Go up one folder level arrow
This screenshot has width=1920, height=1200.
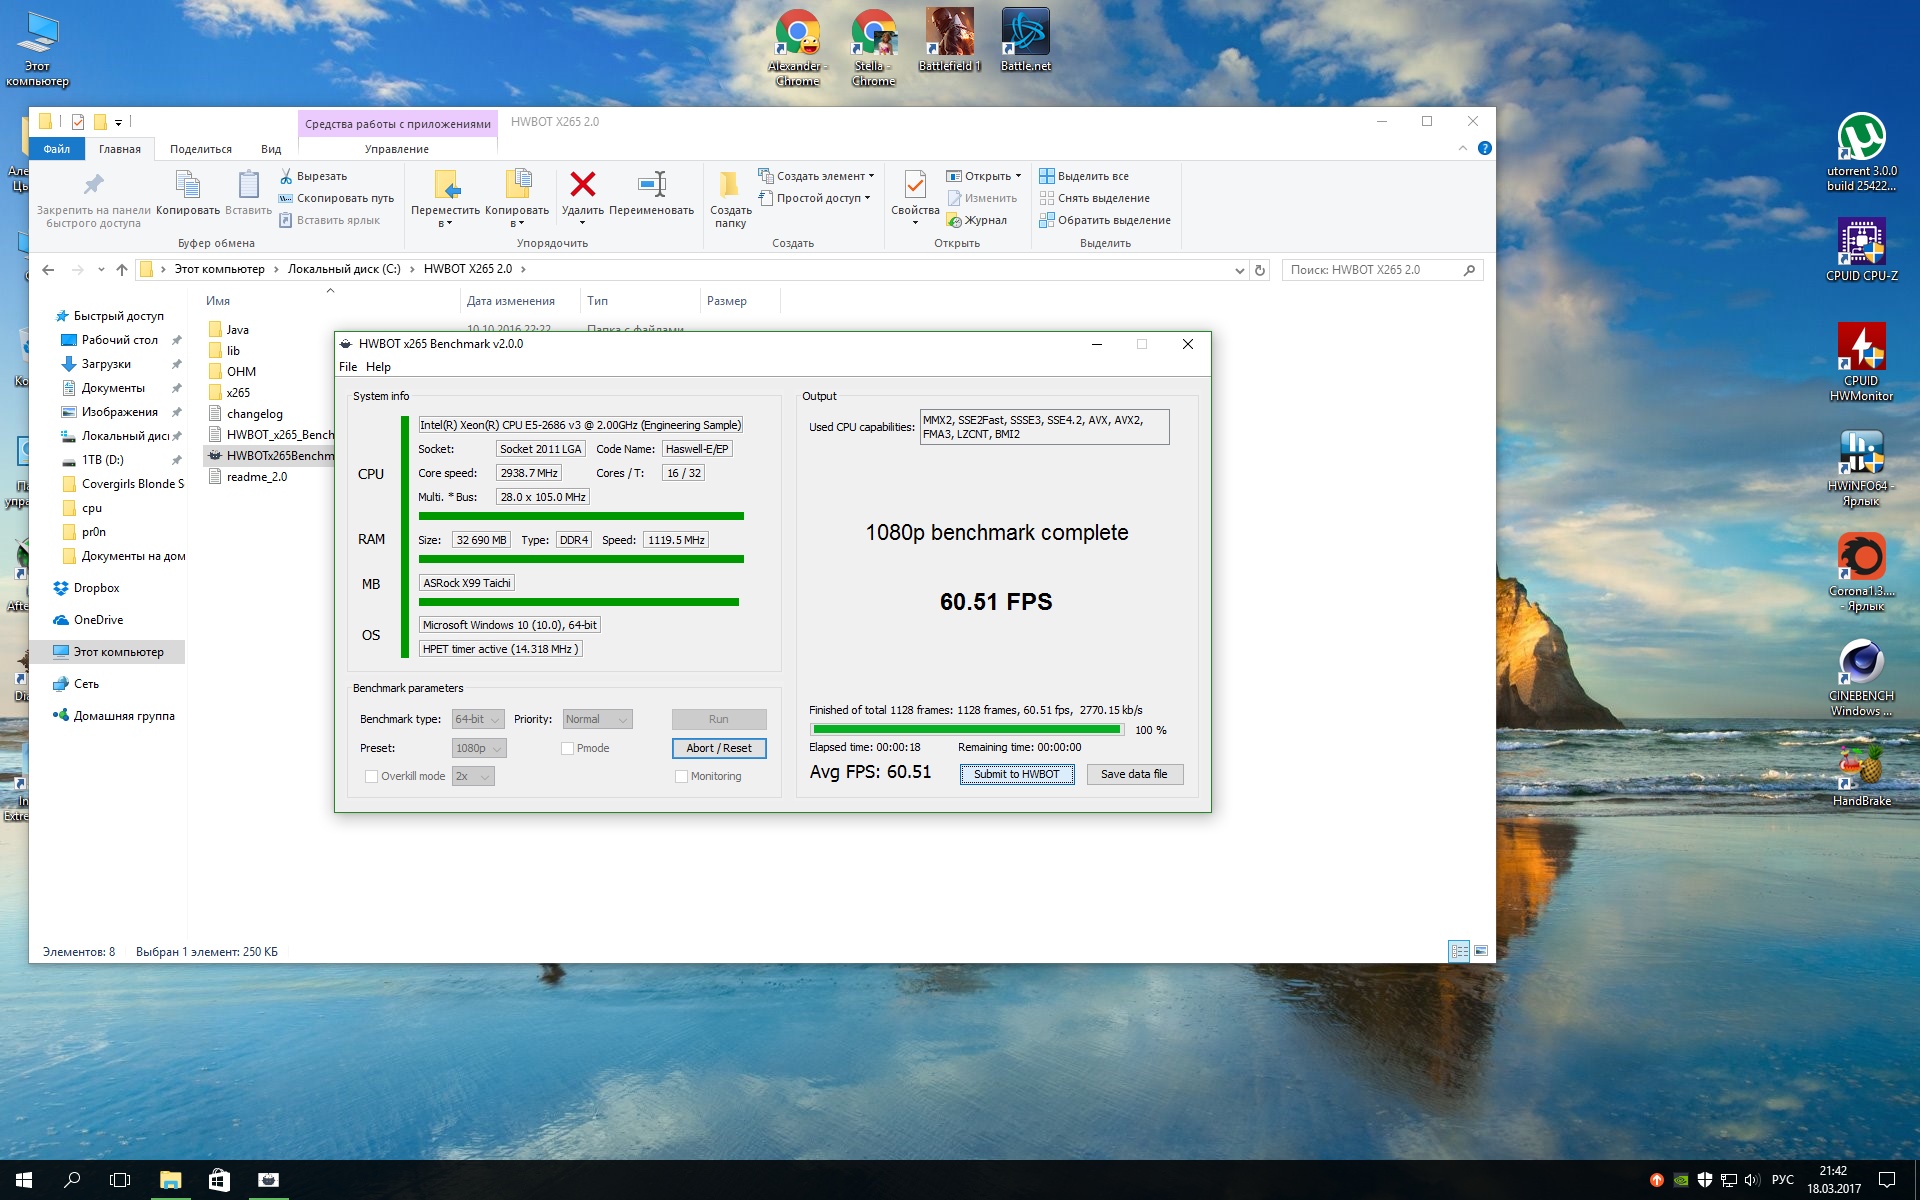(122, 270)
